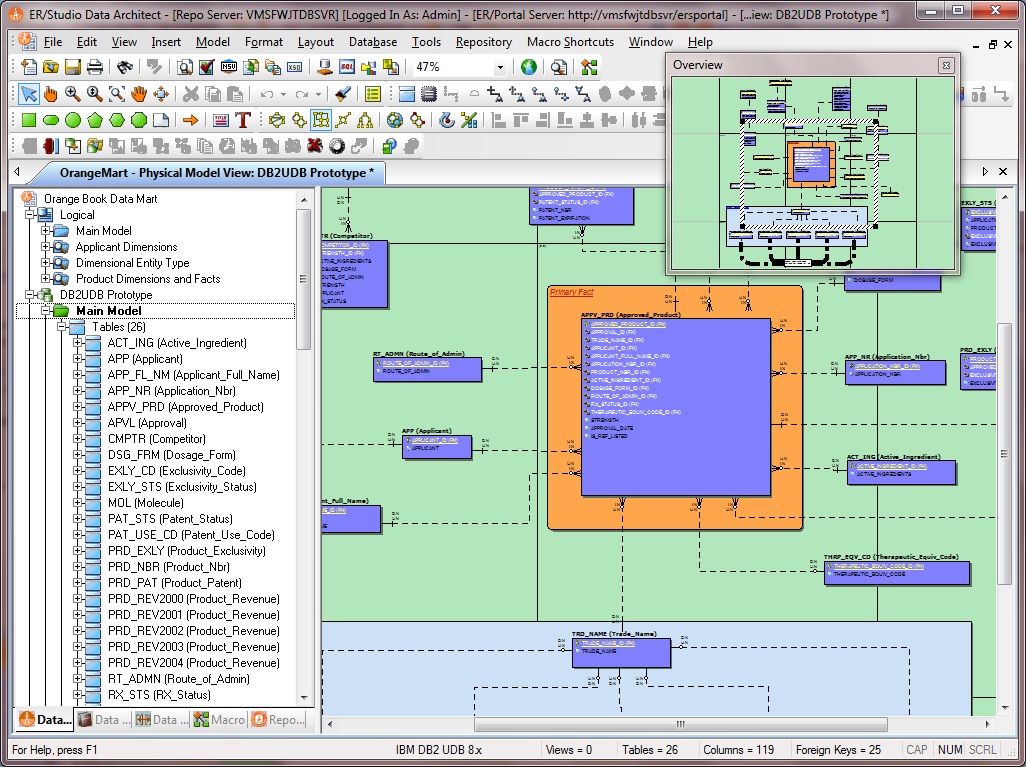This screenshot has height=767, width=1026.
Task: Click the APPV_PRD (Approved_Product) table in diagram
Action: click(676, 407)
